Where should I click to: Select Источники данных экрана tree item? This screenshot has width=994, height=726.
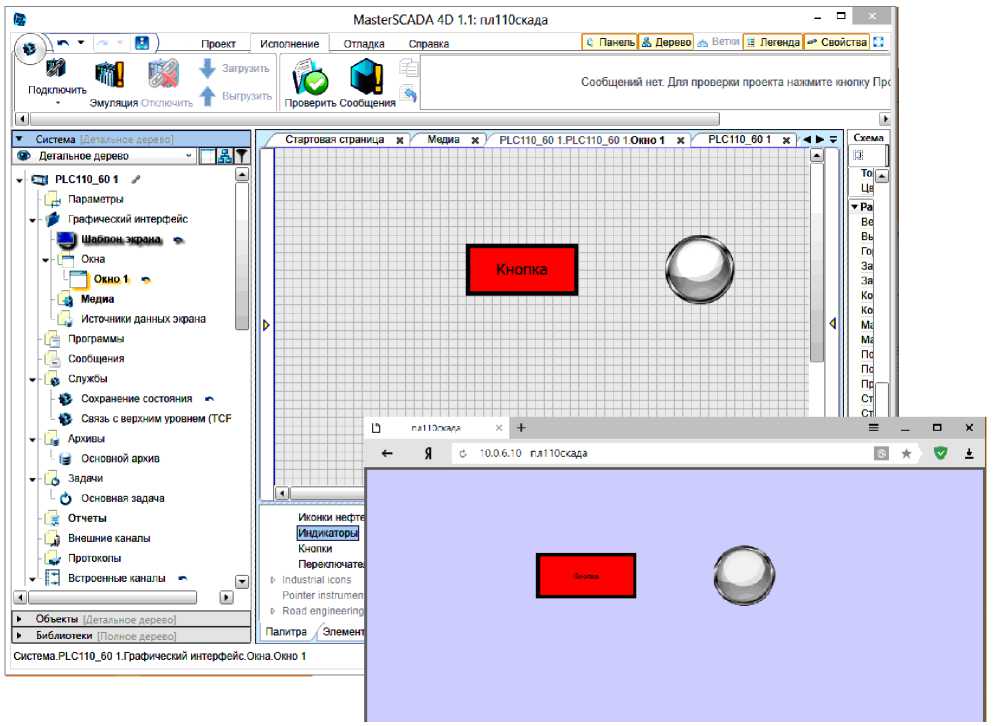pos(143,319)
